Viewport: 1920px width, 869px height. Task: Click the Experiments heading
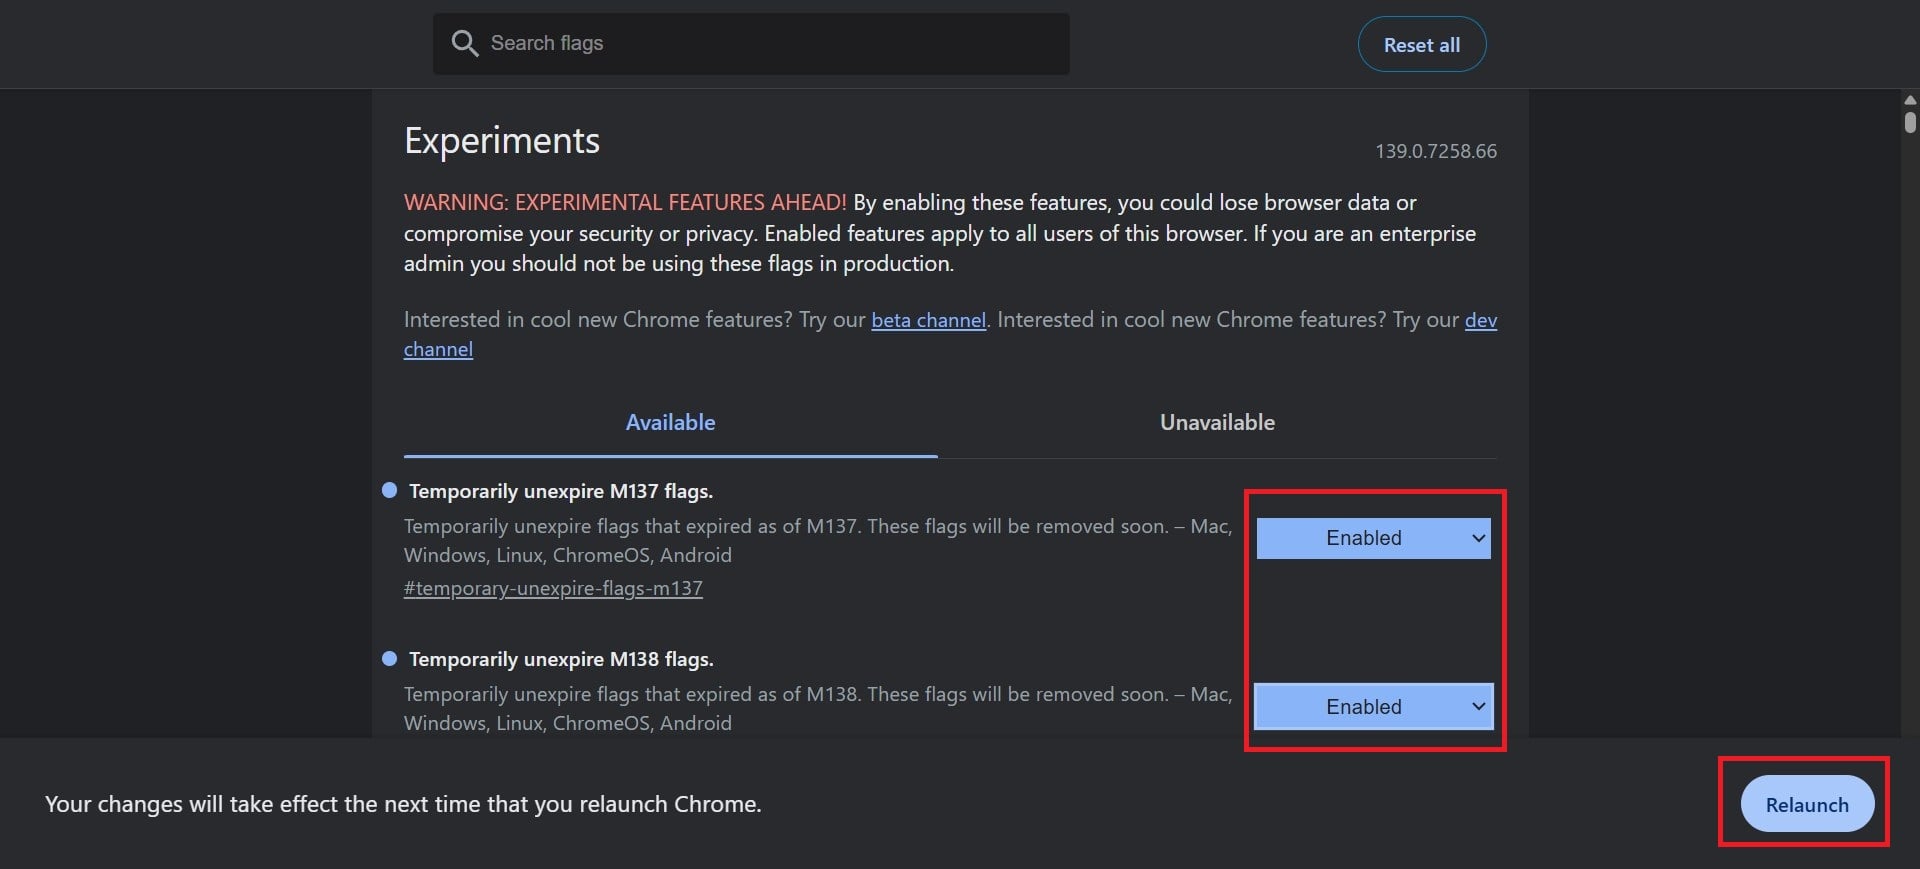pos(502,141)
